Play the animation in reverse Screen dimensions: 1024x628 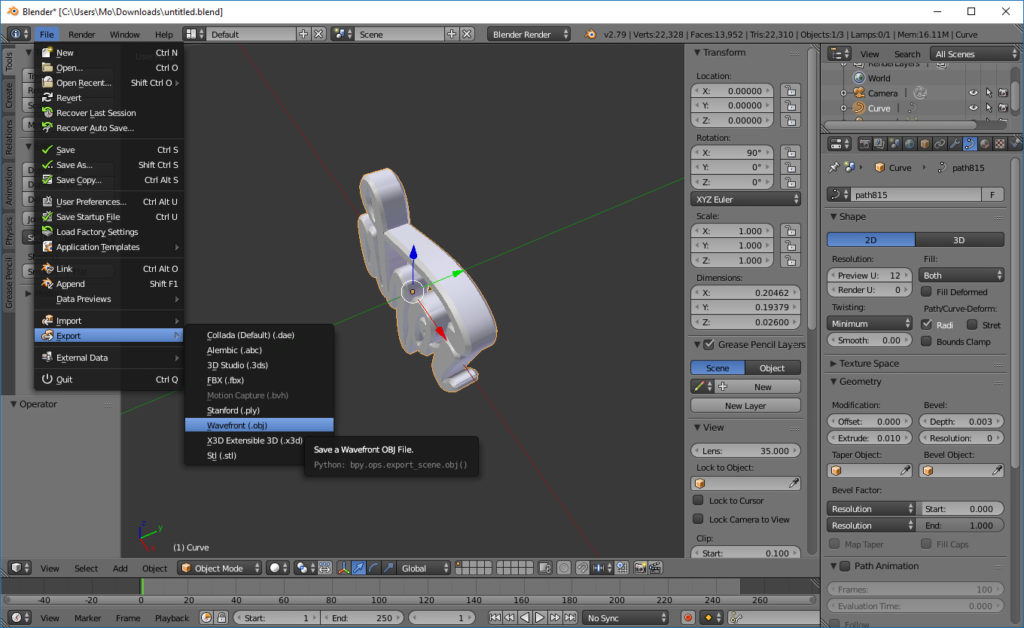[524, 618]
